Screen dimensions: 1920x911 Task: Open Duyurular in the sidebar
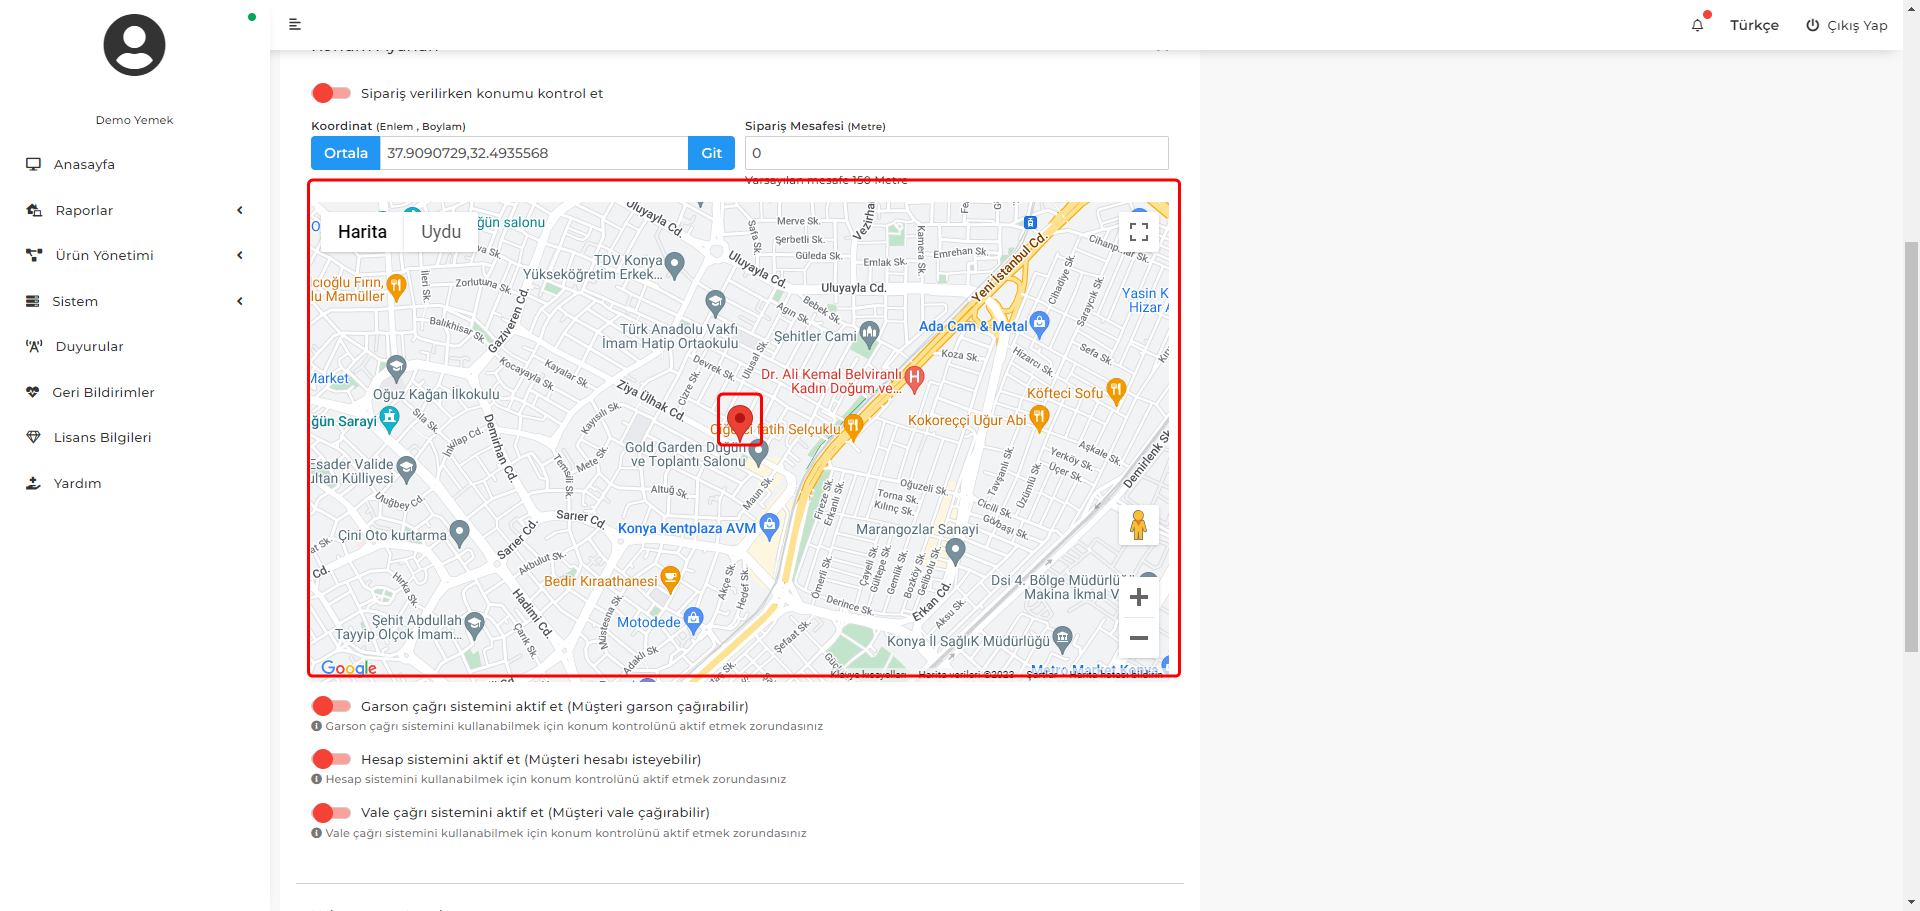(x=90, y=346)
